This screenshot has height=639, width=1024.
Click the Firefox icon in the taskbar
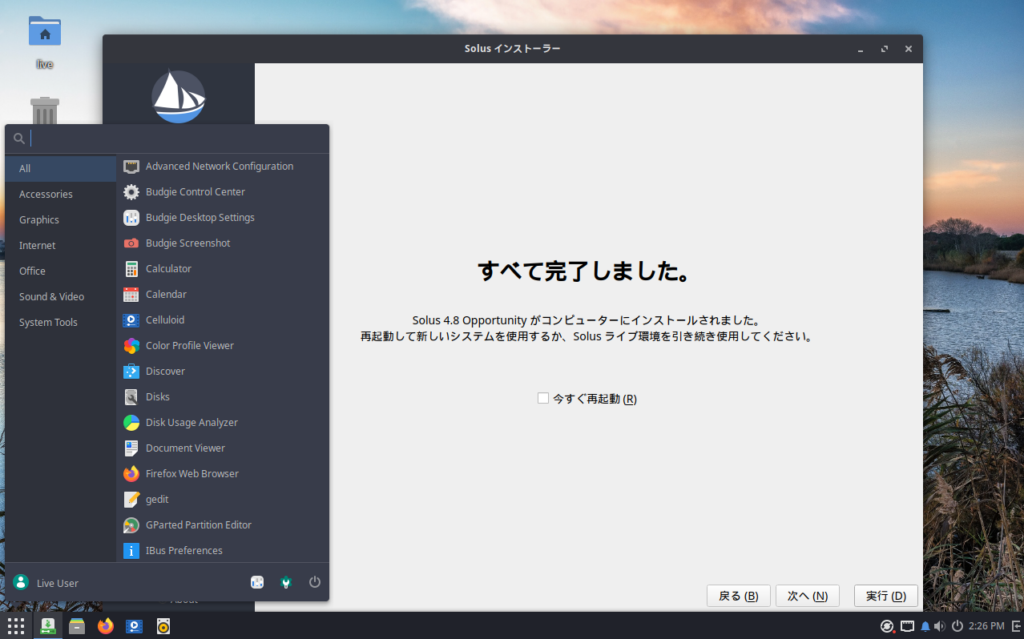[x=105, y=626]
